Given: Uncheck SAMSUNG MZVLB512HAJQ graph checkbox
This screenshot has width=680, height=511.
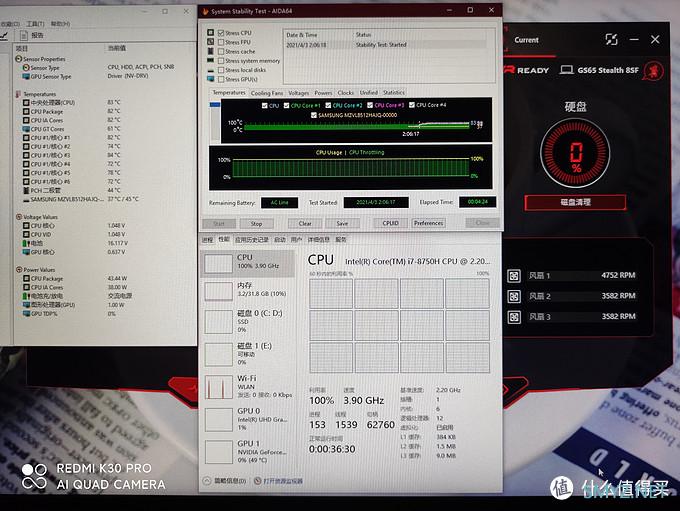Looking at the screenshot, I should pyautogui.click(x=314, y=115).
